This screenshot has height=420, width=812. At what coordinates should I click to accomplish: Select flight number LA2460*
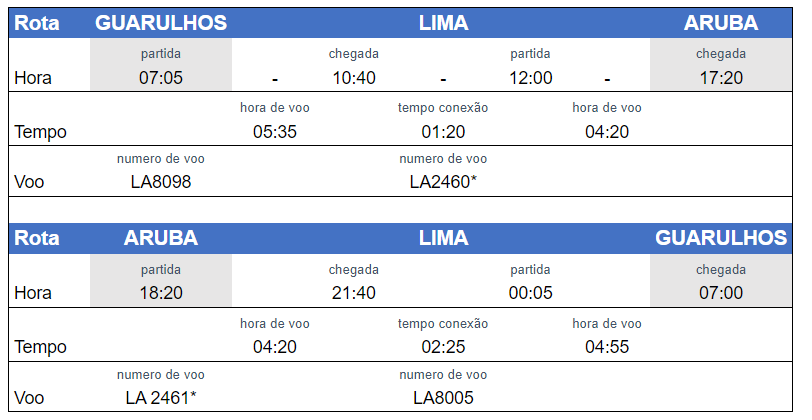pyautogui.click(x=443, y=182)
